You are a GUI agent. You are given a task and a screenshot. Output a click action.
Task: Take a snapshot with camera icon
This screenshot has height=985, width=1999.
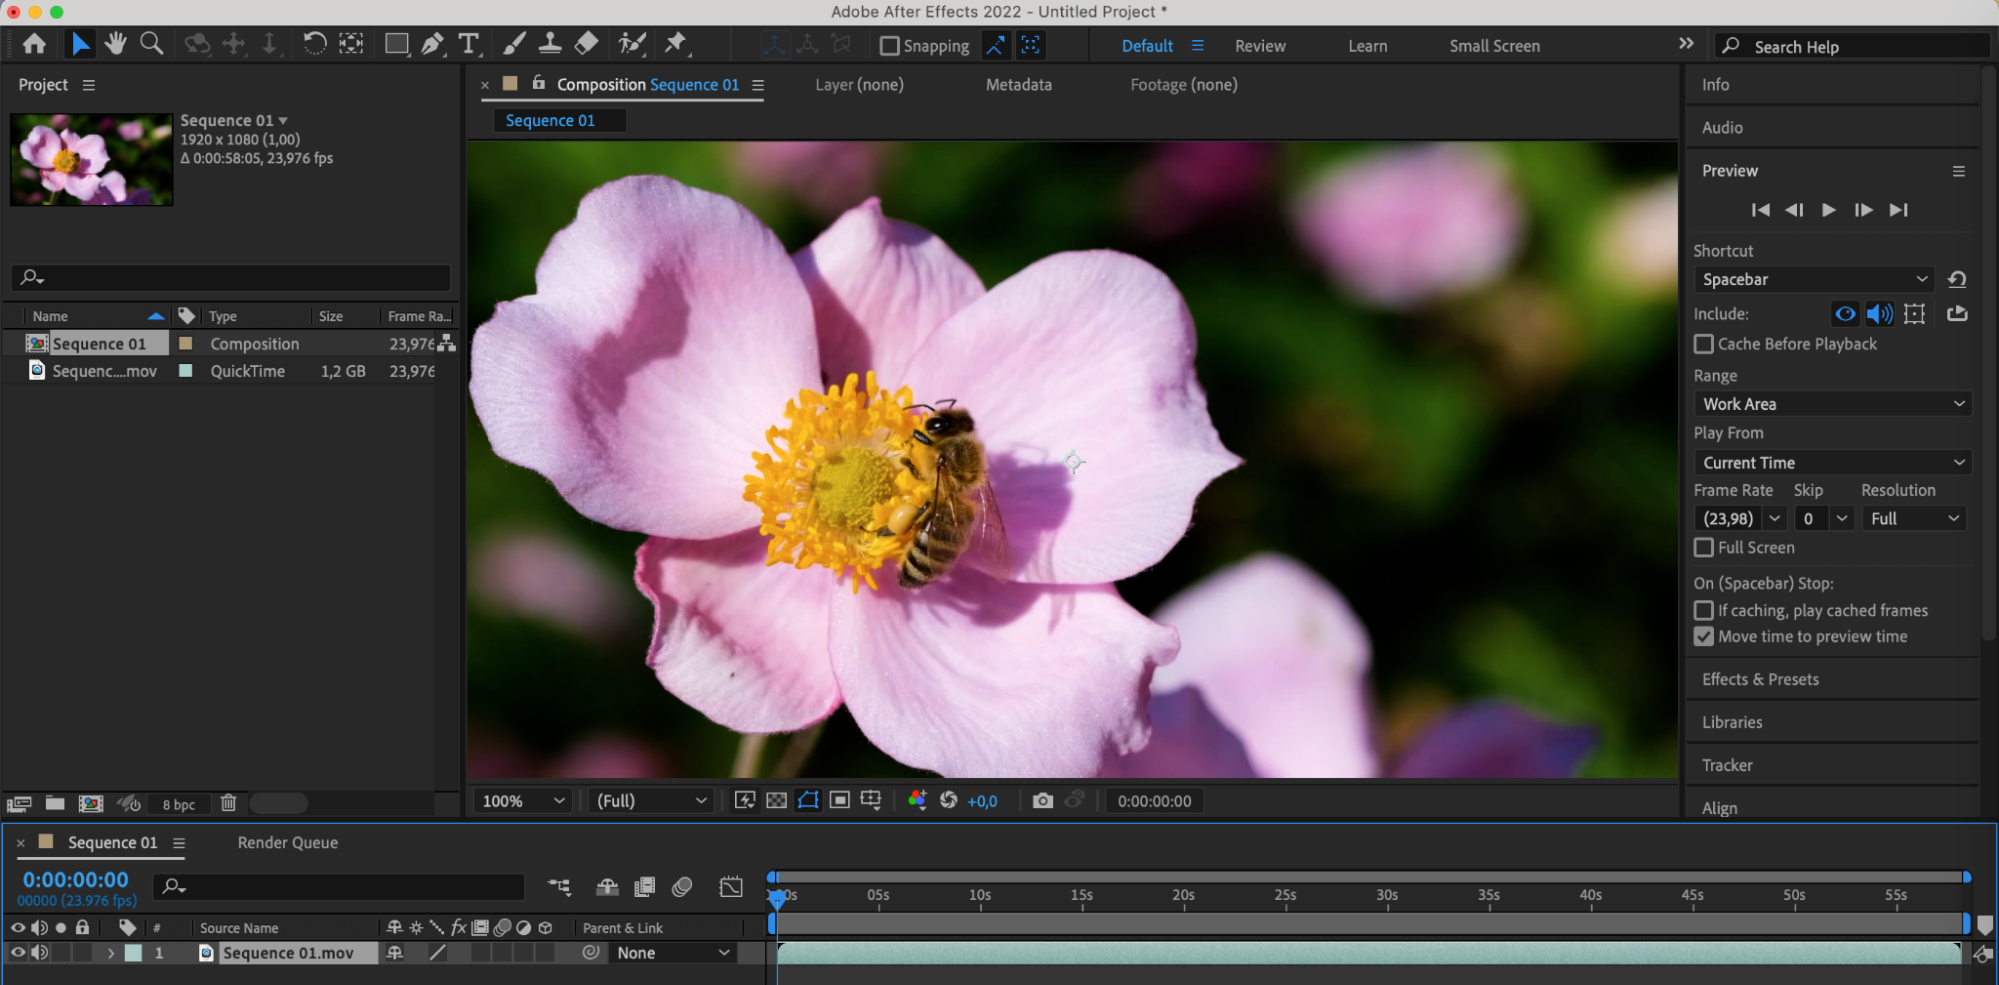pos(1042,801)
